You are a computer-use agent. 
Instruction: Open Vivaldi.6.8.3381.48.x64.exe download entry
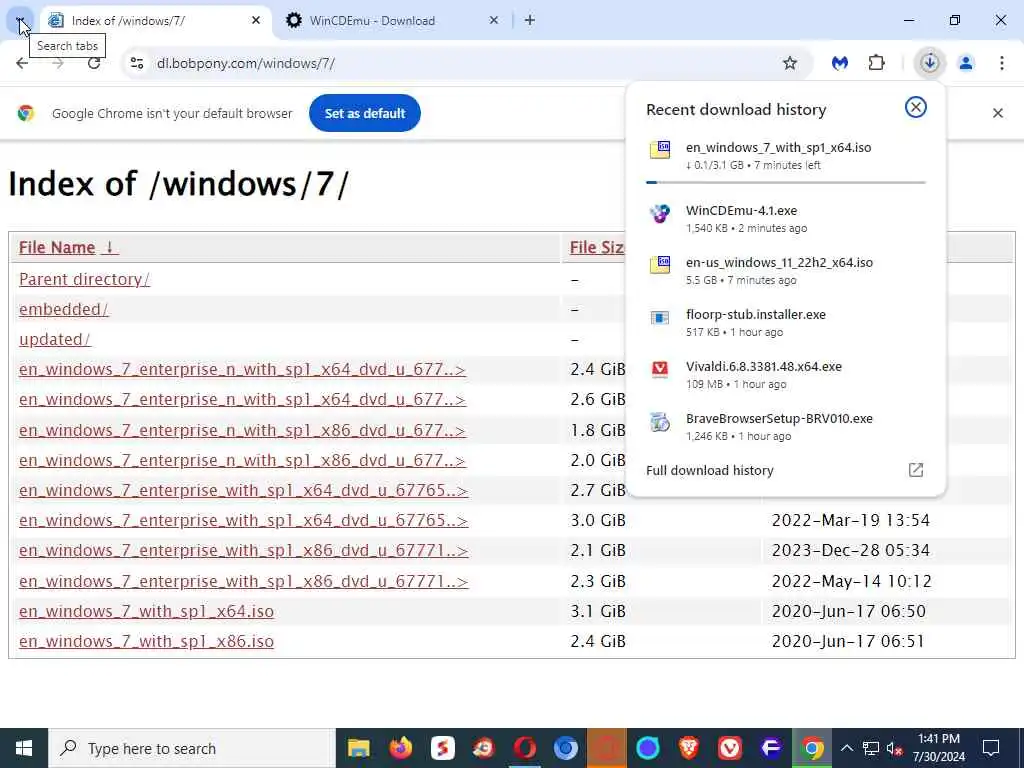(x=786, y=375)
